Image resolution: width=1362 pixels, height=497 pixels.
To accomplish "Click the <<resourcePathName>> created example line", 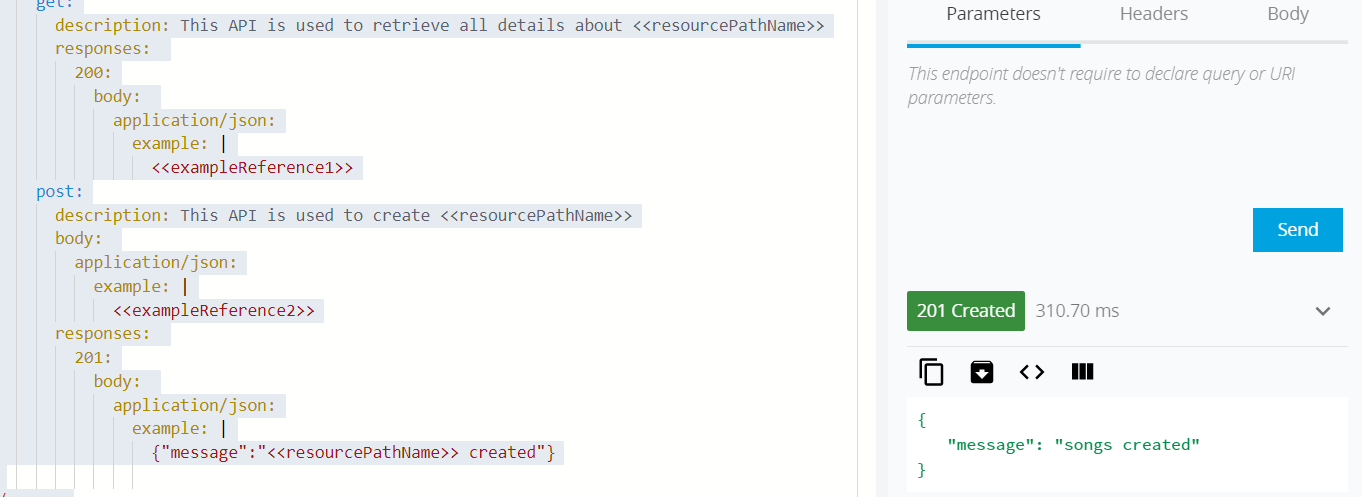I will (x=354, y=452).
